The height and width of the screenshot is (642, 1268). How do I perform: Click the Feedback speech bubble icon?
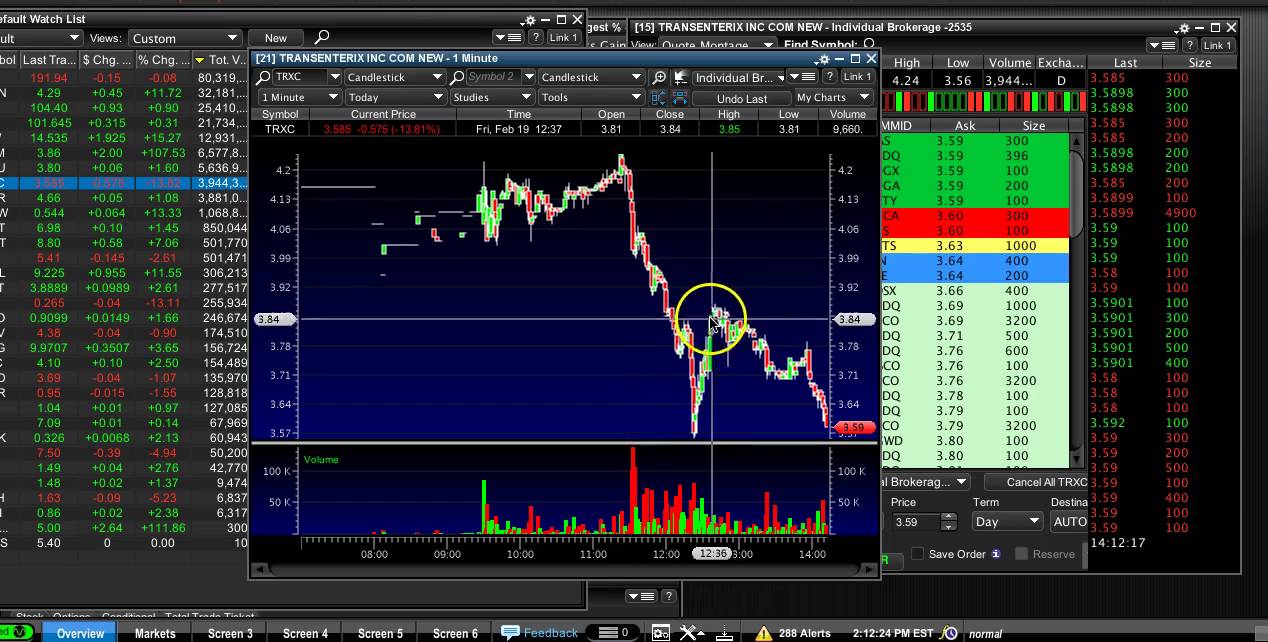click(510, 632)
